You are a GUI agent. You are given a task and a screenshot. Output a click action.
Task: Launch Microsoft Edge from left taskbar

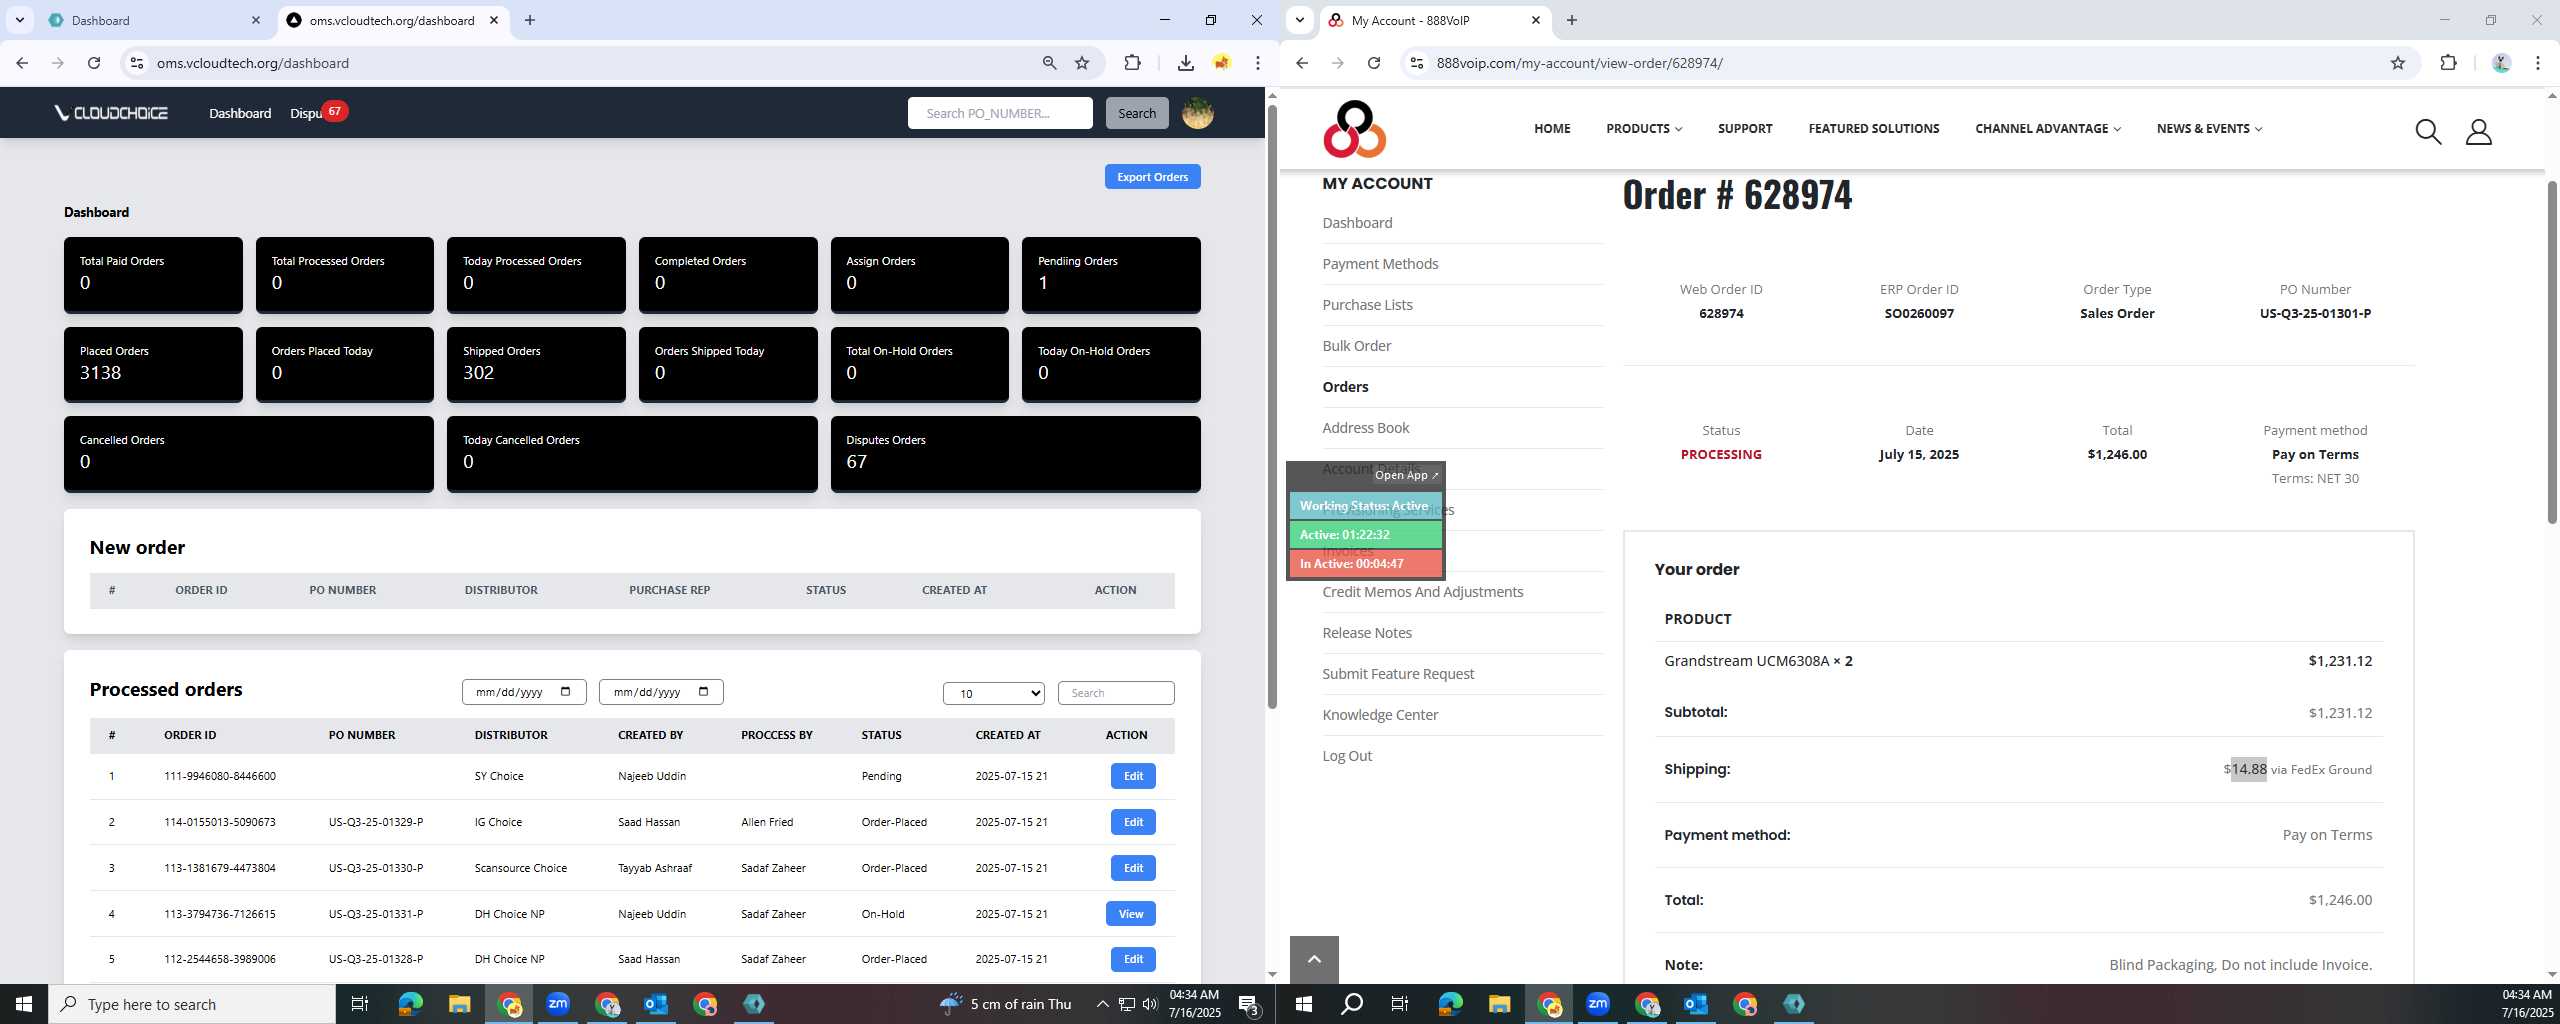tap(410, 1004)
